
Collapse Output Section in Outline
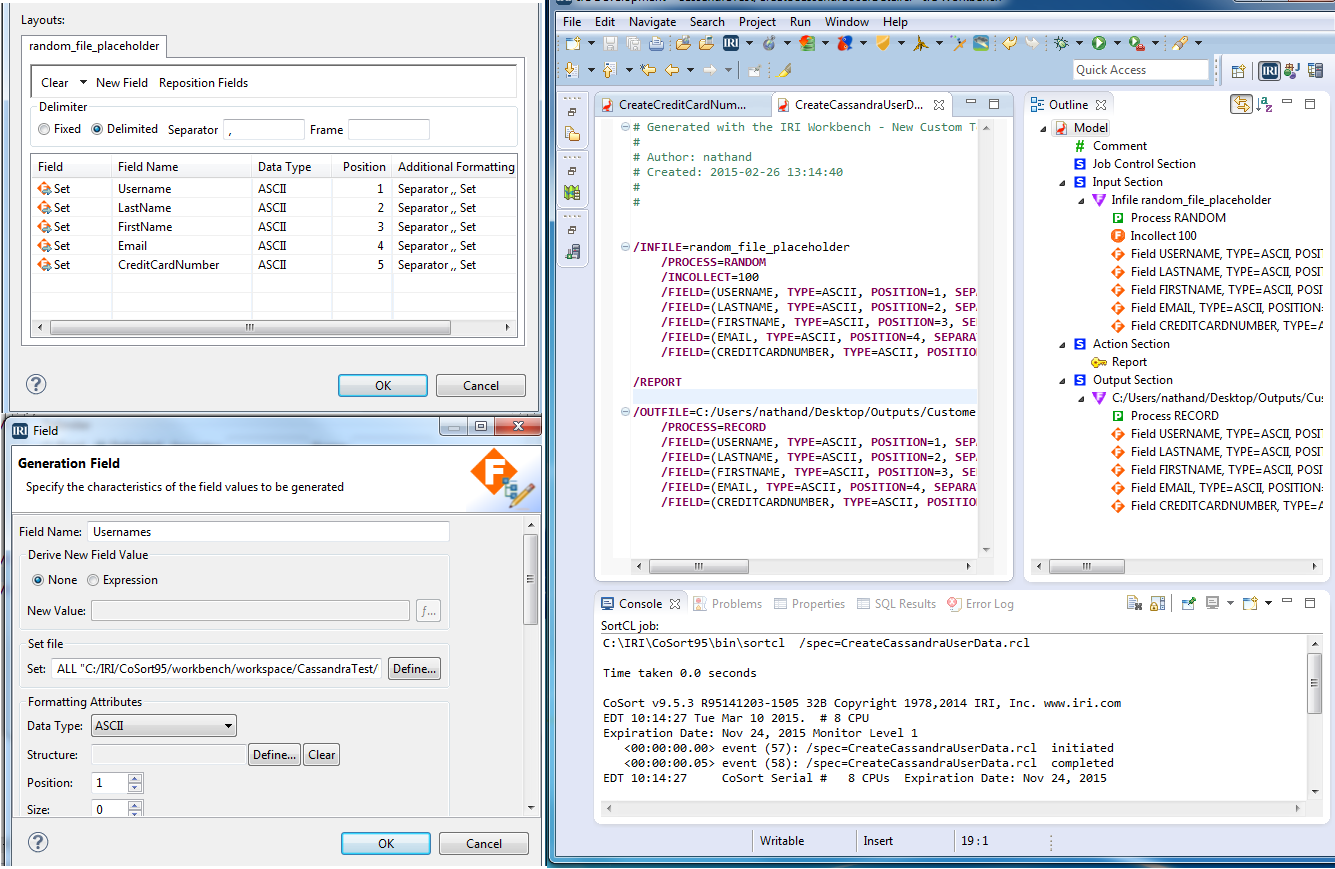pyautogui.click(x=1064, y=380)
